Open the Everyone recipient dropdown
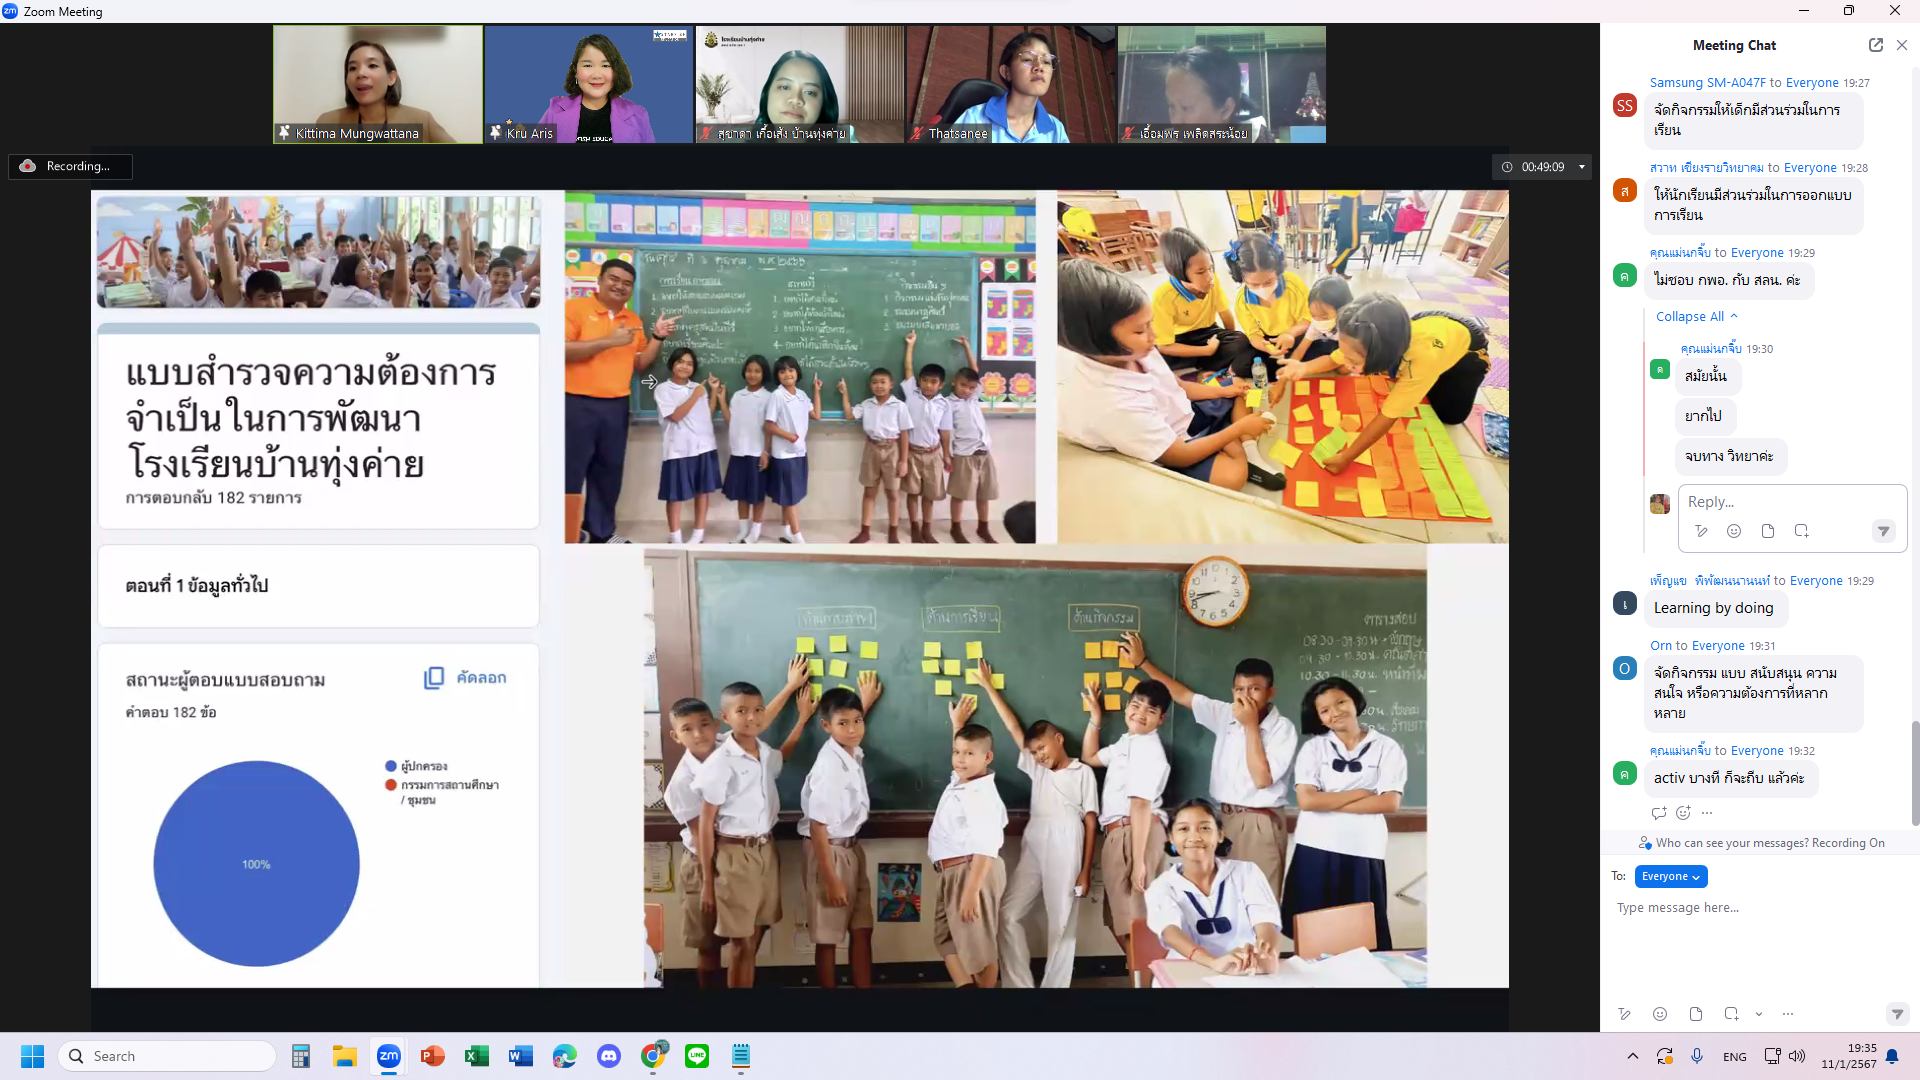This screenshot has height=1080, width=1920. coord(1670,876)
